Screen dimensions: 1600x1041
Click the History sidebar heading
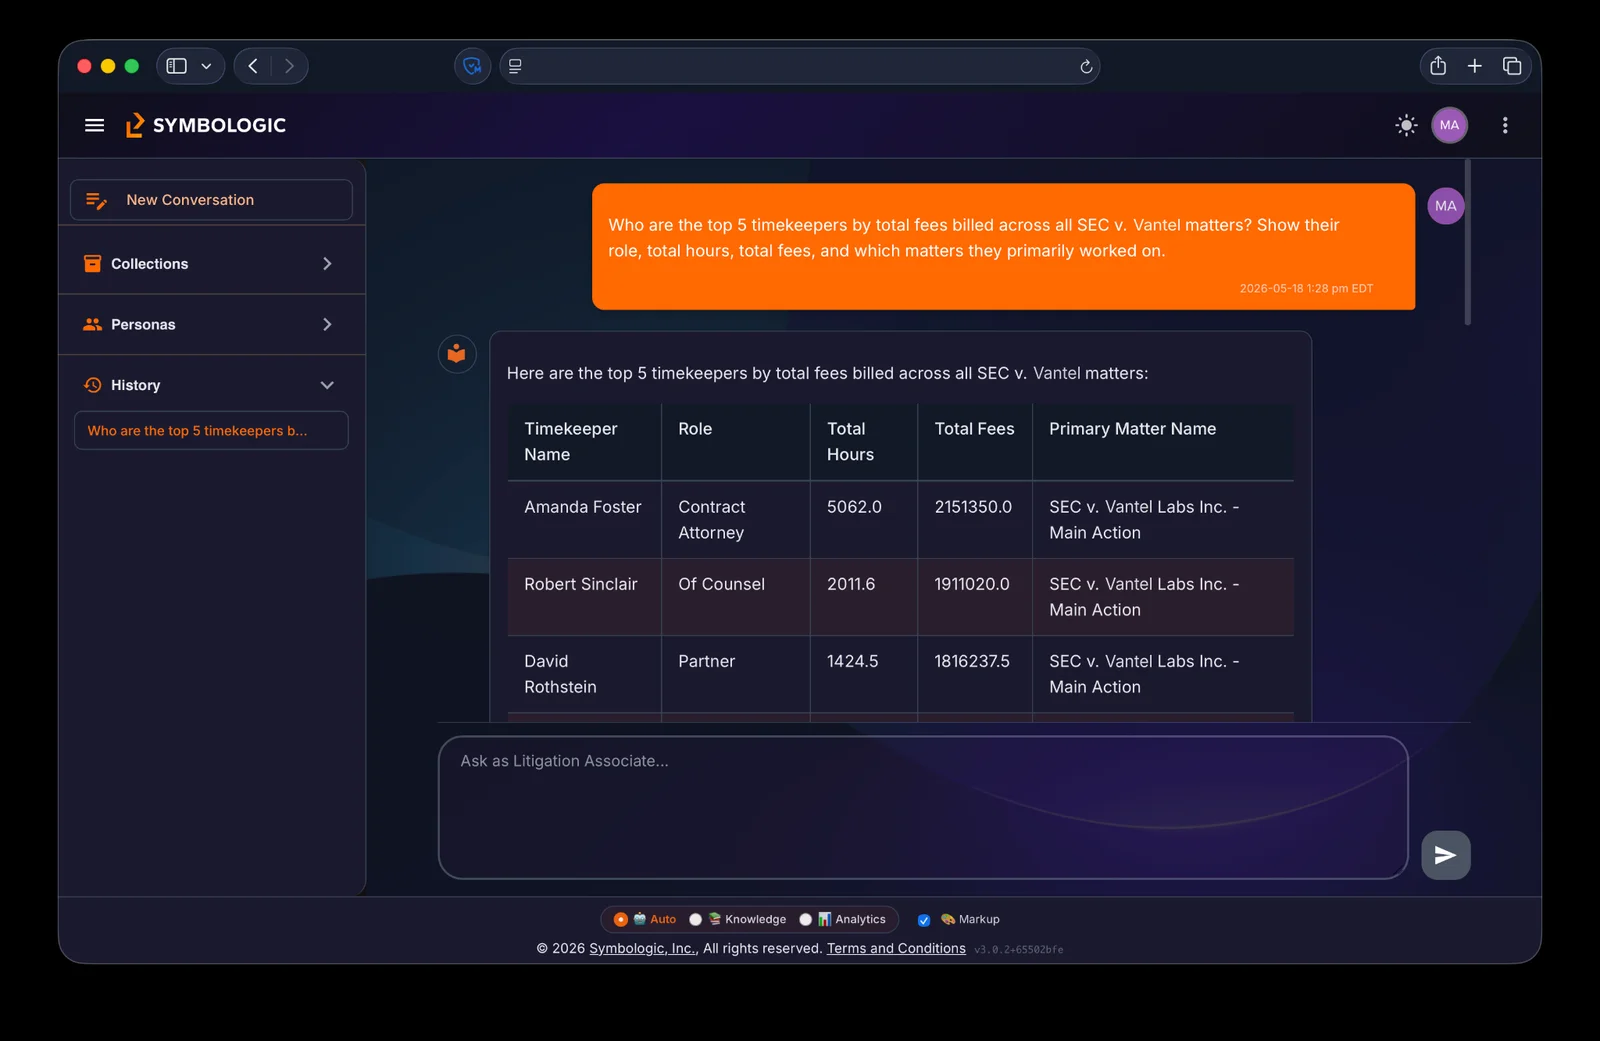tap(135, 385)
